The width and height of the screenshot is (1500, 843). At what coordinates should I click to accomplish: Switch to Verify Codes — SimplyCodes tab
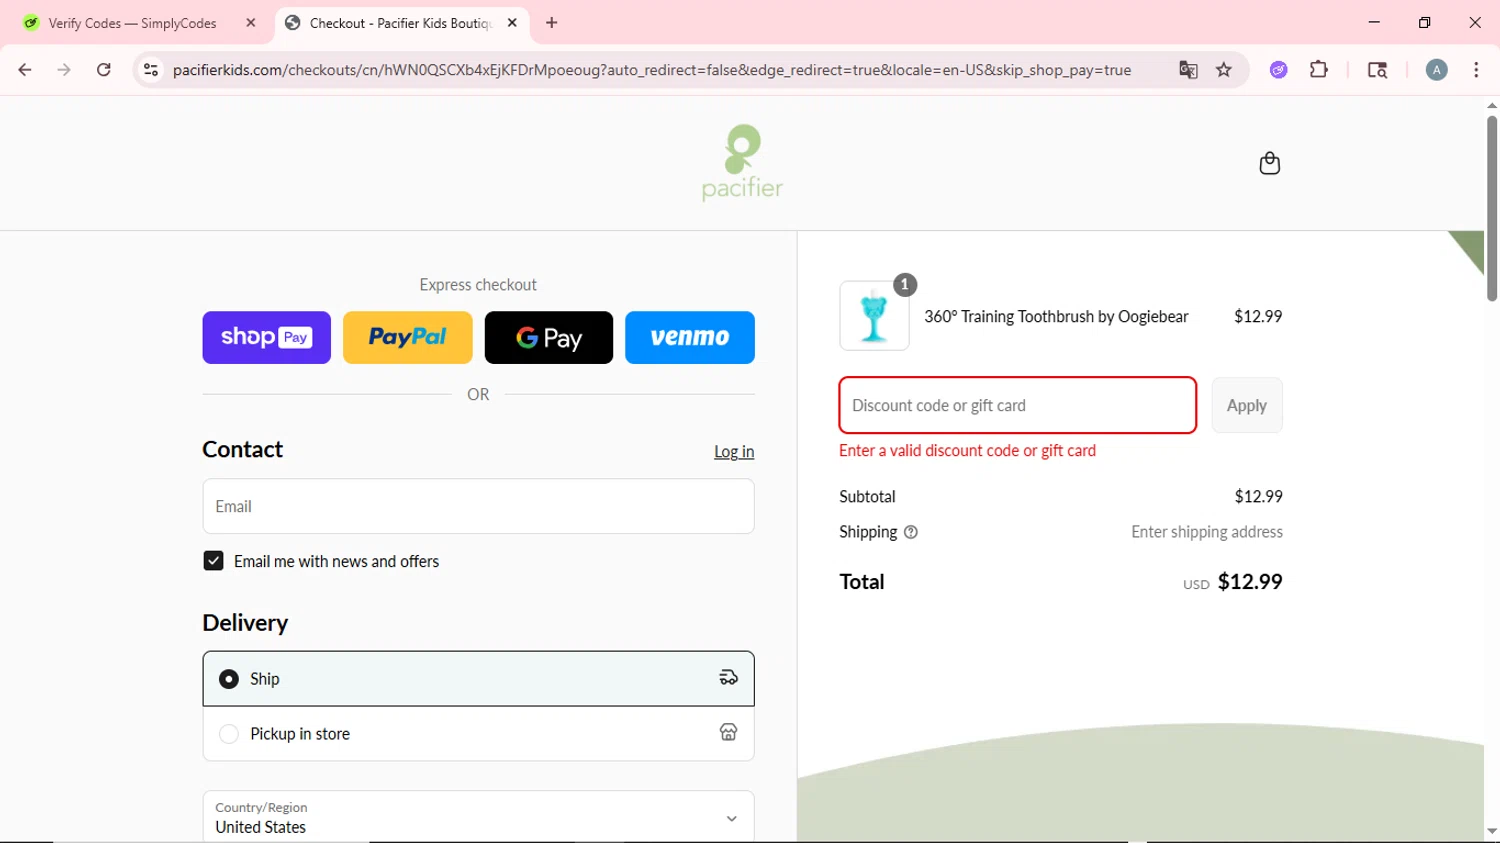coord(132,23)
